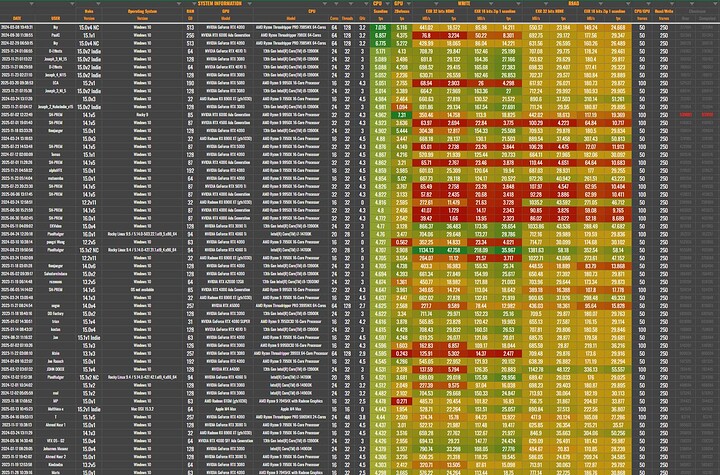The width and height of the screenshot is (720, 475).
Task: Select red GPU value 0.243
Action: (402, 354)
